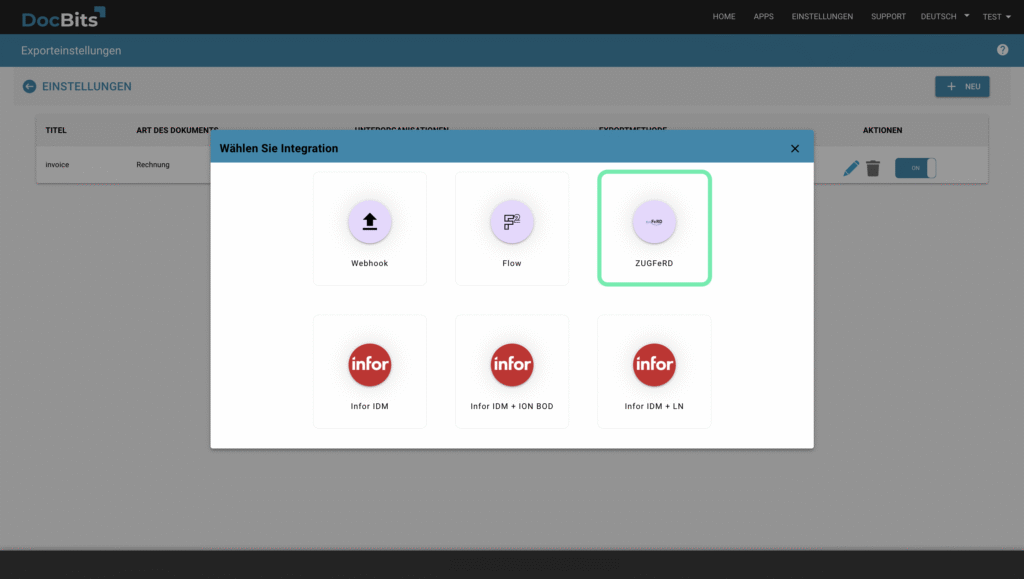Select the Infor IDM logo
Screen dimensions: 1024x579
[x=370, y=364]
